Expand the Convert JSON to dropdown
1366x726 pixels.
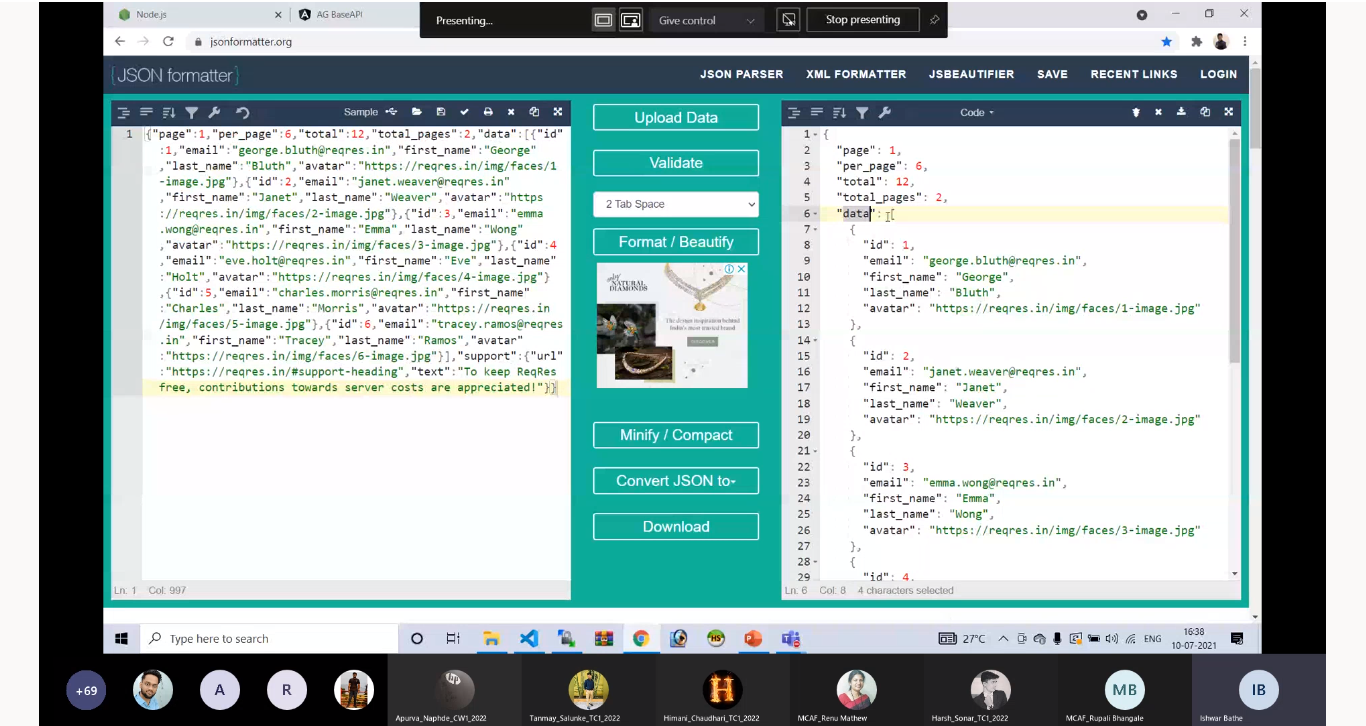[x=676, y=481]
